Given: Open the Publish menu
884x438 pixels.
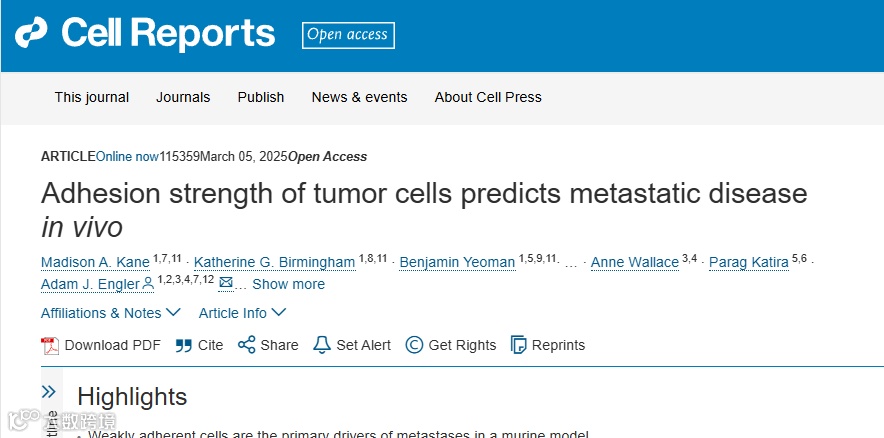Looking at the screenshot, I should point(261,97).
